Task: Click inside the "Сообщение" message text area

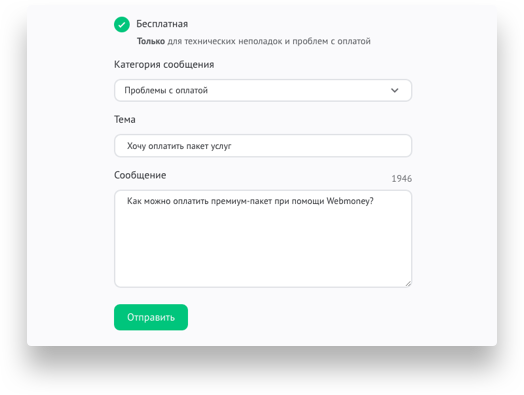Action: point(263,239)
